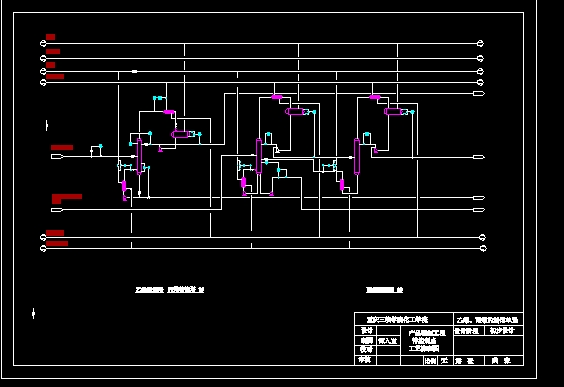Pick the horizontal reflux drum of the middle column
Image resolution: width=564 pixels, height=387 pixels.
(294, 111)
